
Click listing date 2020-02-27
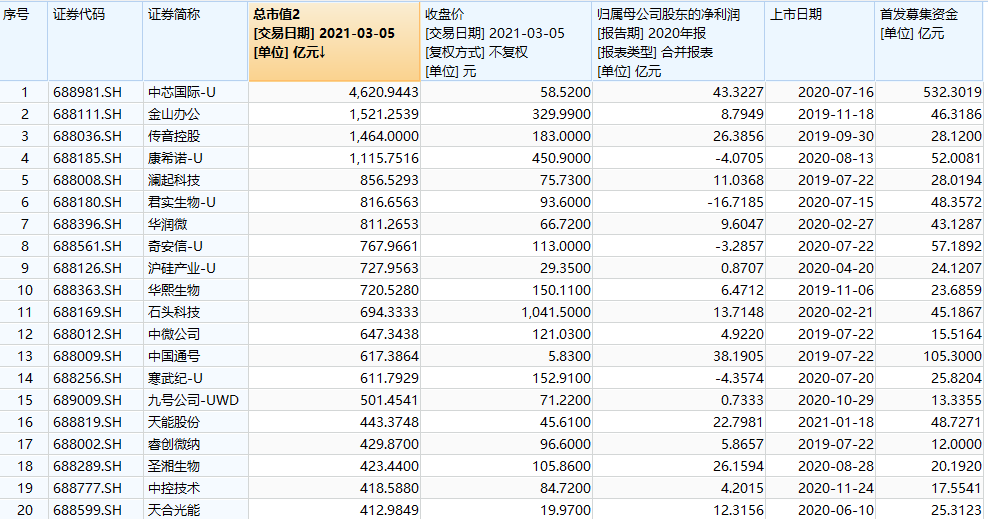pyautogui.click(x=836, y=224)
